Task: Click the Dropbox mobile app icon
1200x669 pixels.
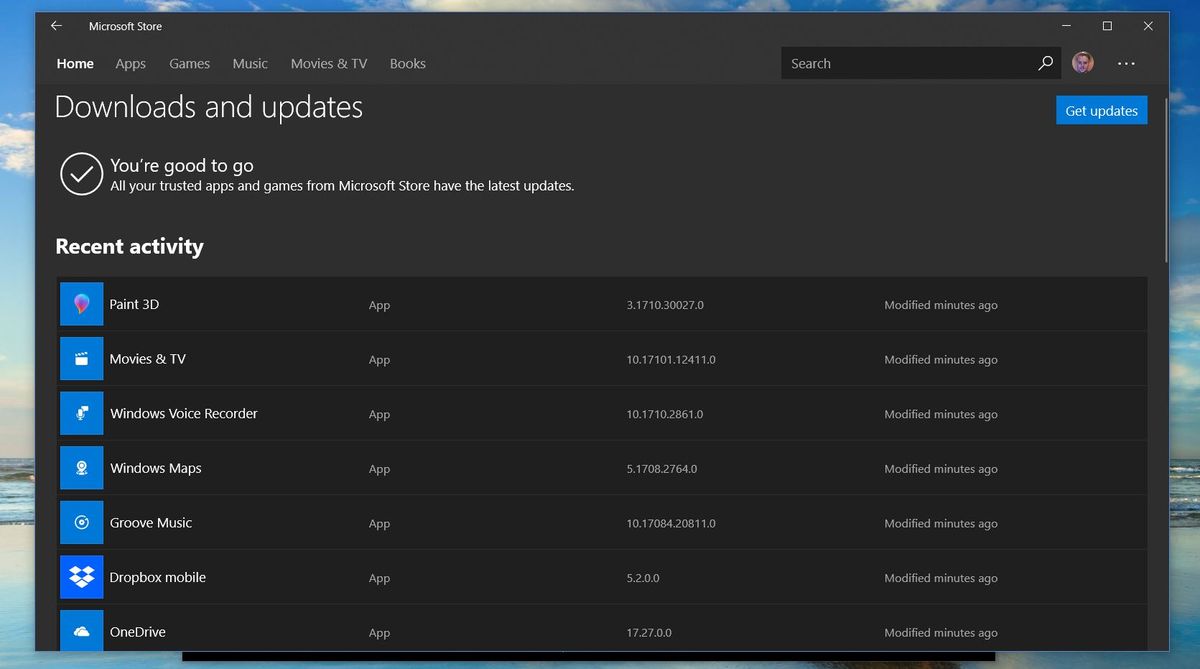Action: coord(81,577)
